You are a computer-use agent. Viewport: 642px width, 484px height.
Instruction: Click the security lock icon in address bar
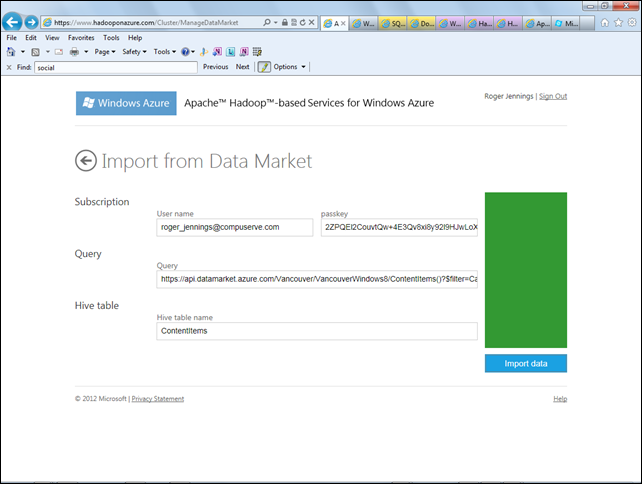tap(285, 23)
